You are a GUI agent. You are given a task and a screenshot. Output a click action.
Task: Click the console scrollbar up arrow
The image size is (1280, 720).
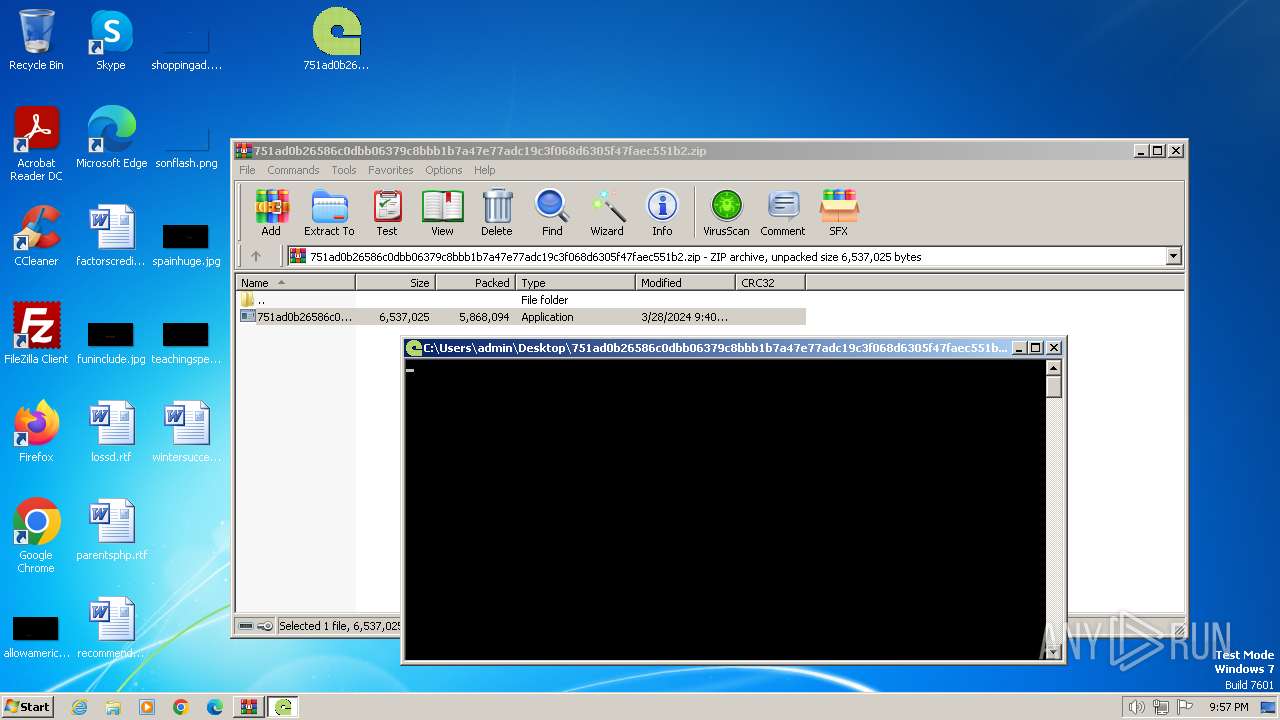point(1053,367)
